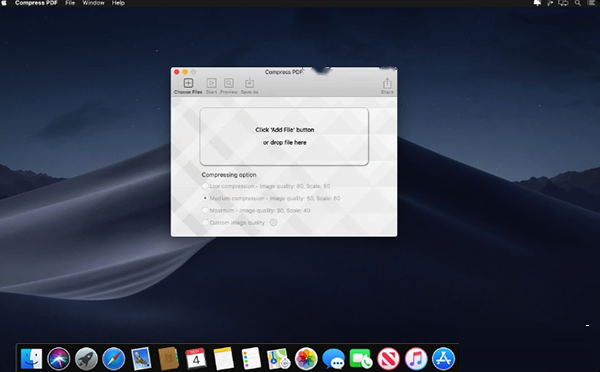The image size is (600, 372).
Task: Click the Start toolbar button
Action: 211,83
